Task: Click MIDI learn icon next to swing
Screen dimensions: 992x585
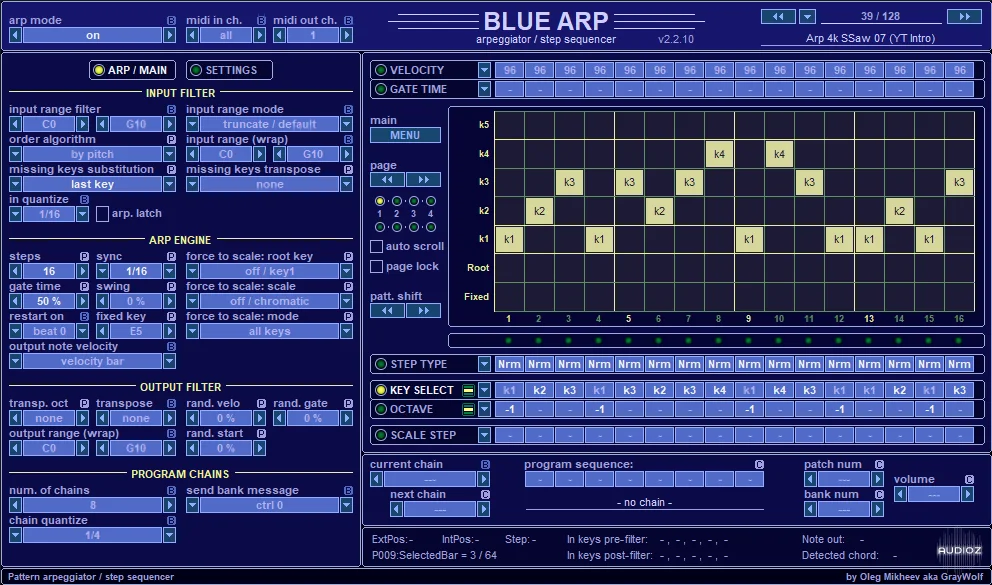Action: pos(171,286)
